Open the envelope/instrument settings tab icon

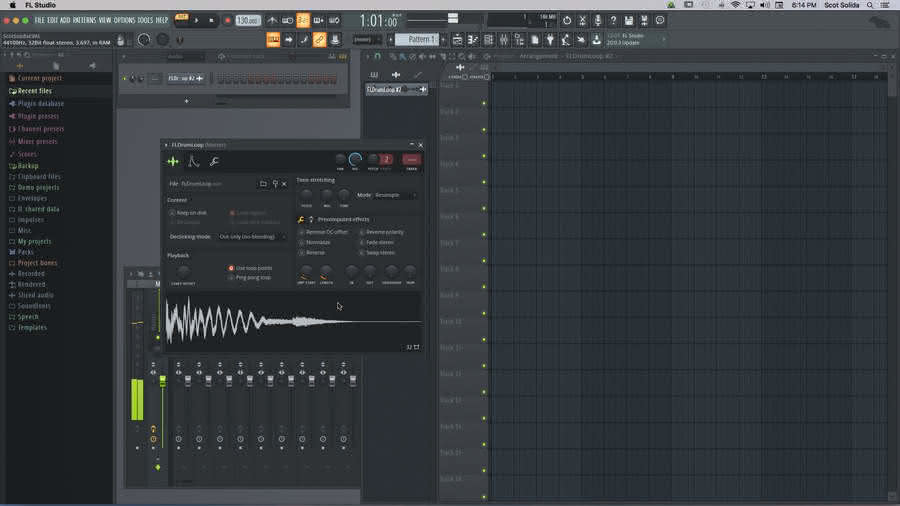pyautogui.click(x=194, y=161)
